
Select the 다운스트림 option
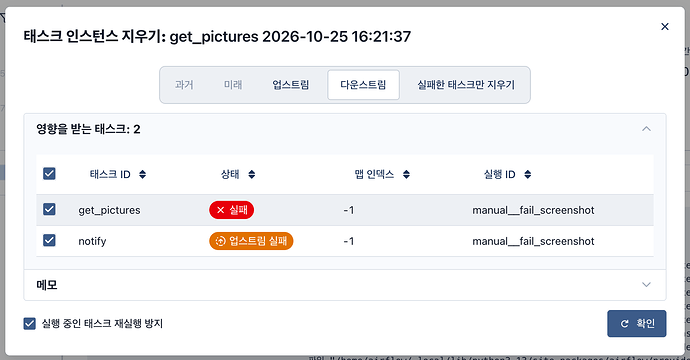(363, 84)
